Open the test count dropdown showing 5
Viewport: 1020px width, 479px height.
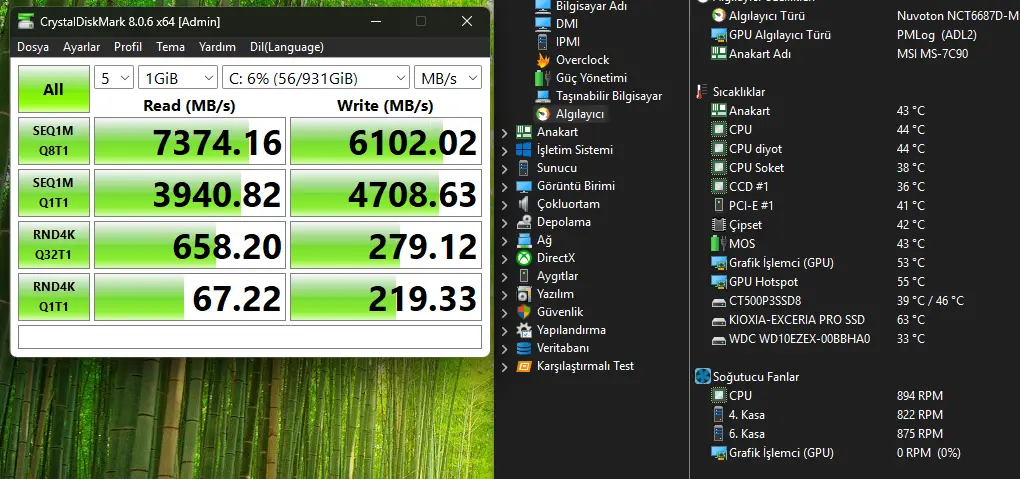[114, 78]
